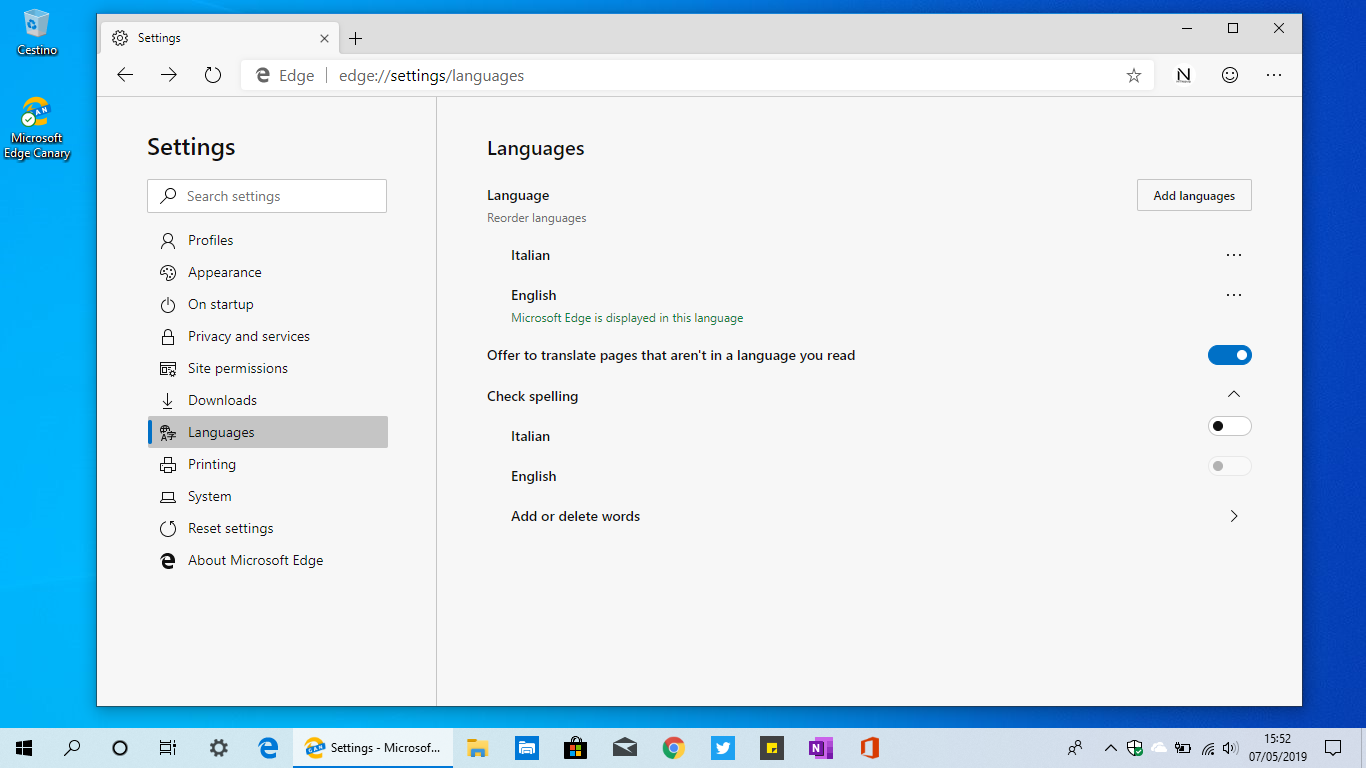1366x768 pixels.
Task: Add this page to favorites
Action: tap(1133, 75)
